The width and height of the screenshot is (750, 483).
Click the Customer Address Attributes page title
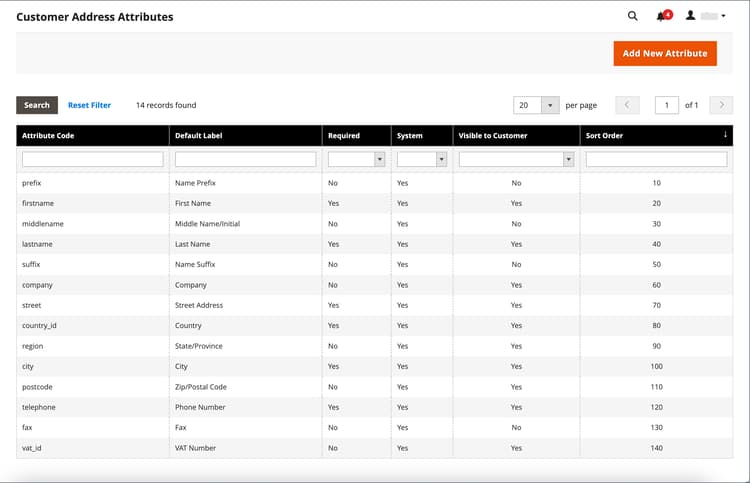95,17
